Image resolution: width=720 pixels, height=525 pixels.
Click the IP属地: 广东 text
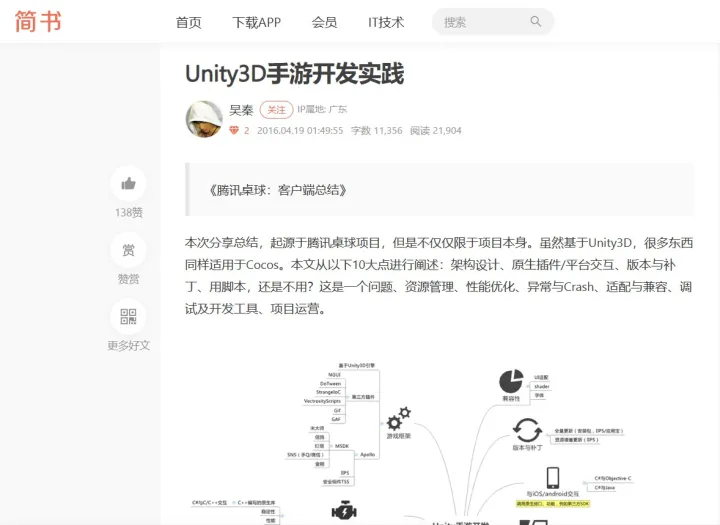pos(322,109)
